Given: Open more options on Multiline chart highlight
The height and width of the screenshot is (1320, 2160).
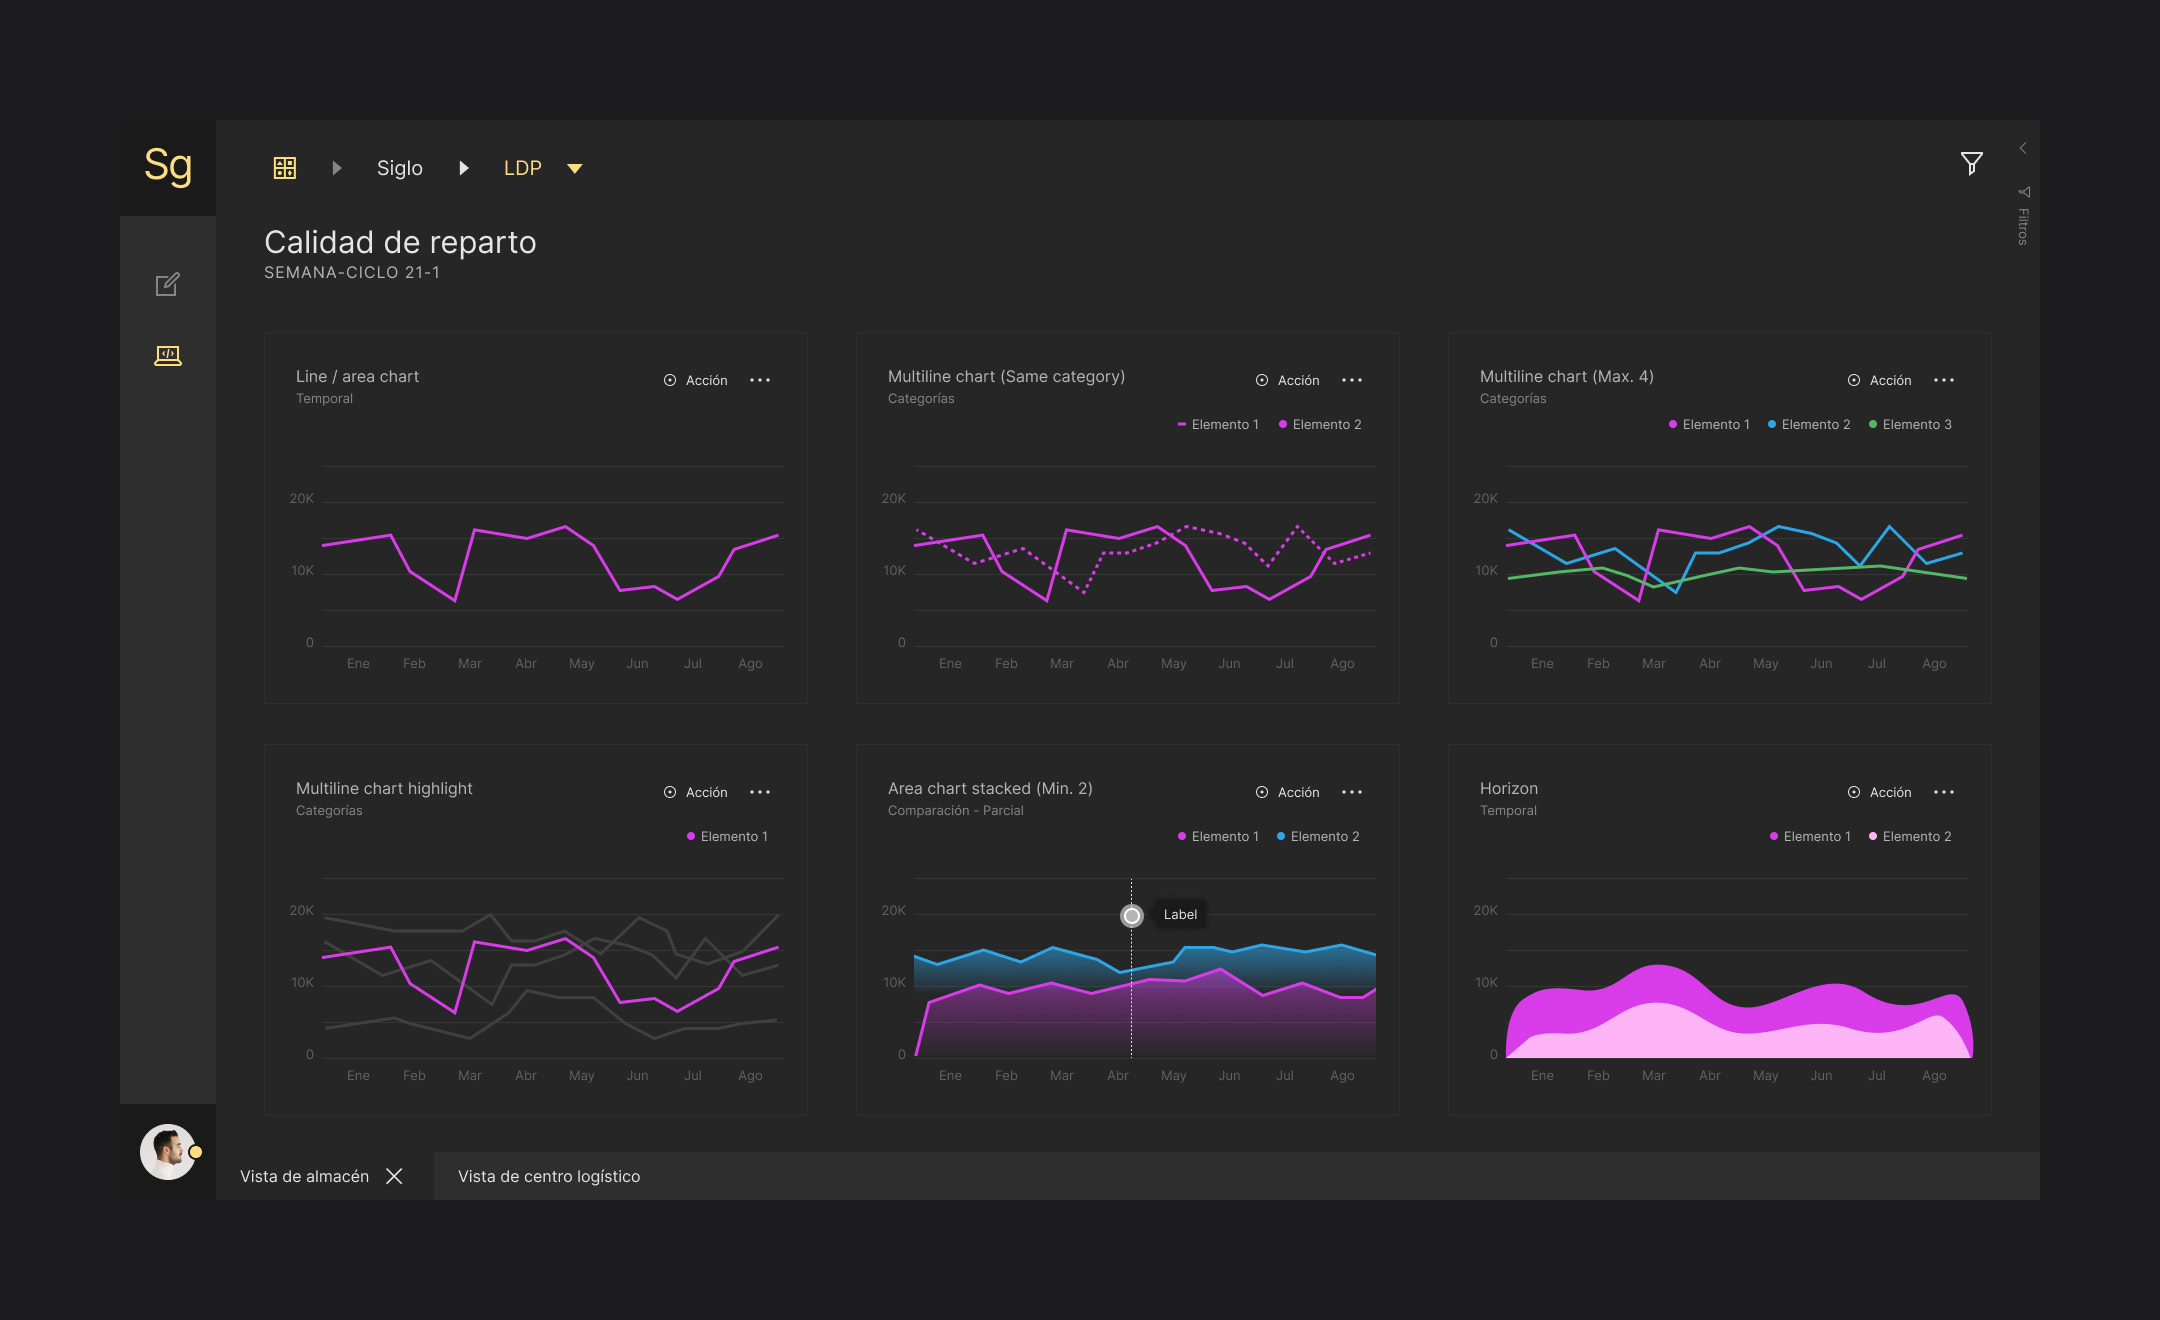Looking at the screenshot, I should point(760,792).
